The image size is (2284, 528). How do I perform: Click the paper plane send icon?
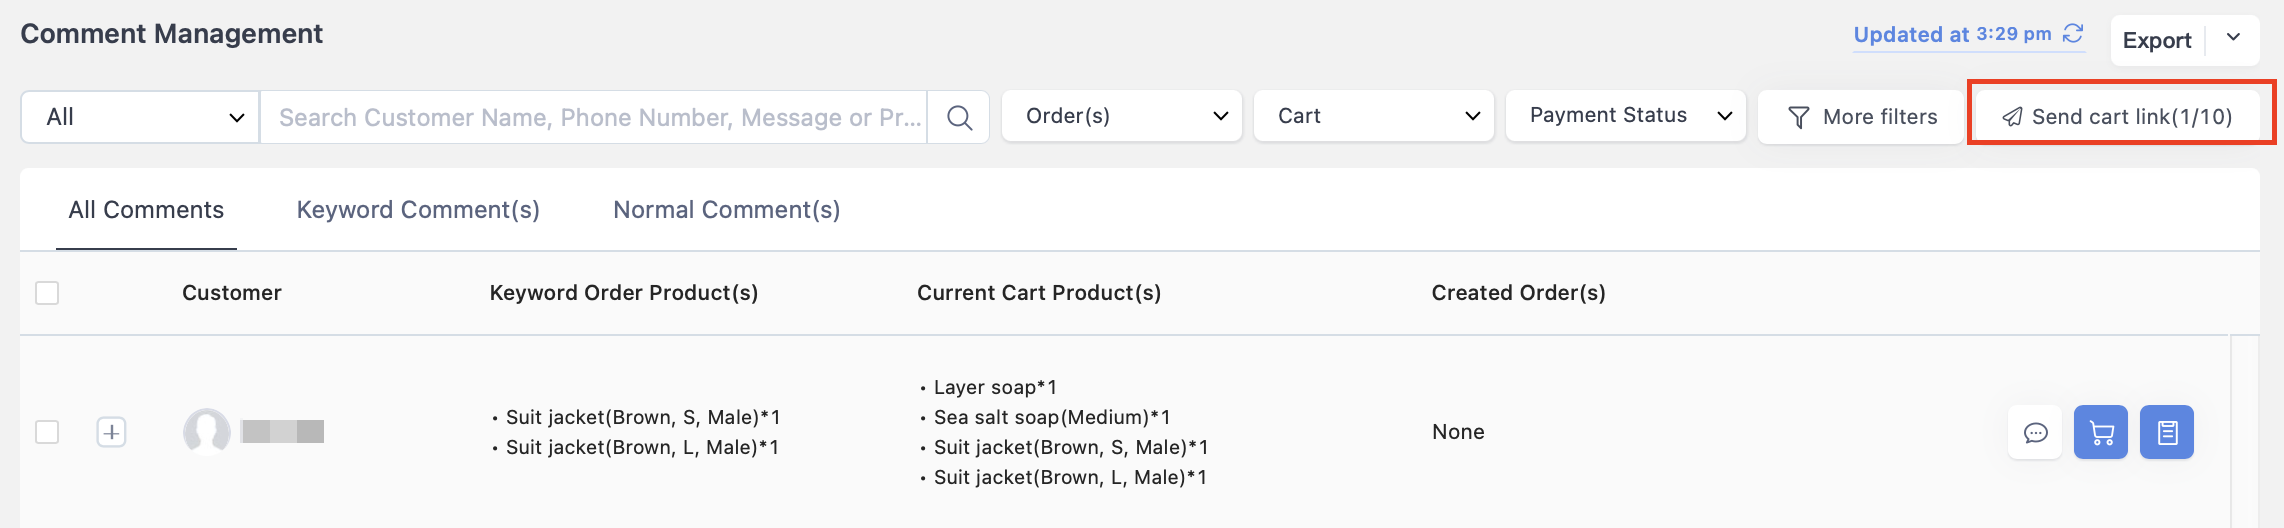(x=2012, y=117)
